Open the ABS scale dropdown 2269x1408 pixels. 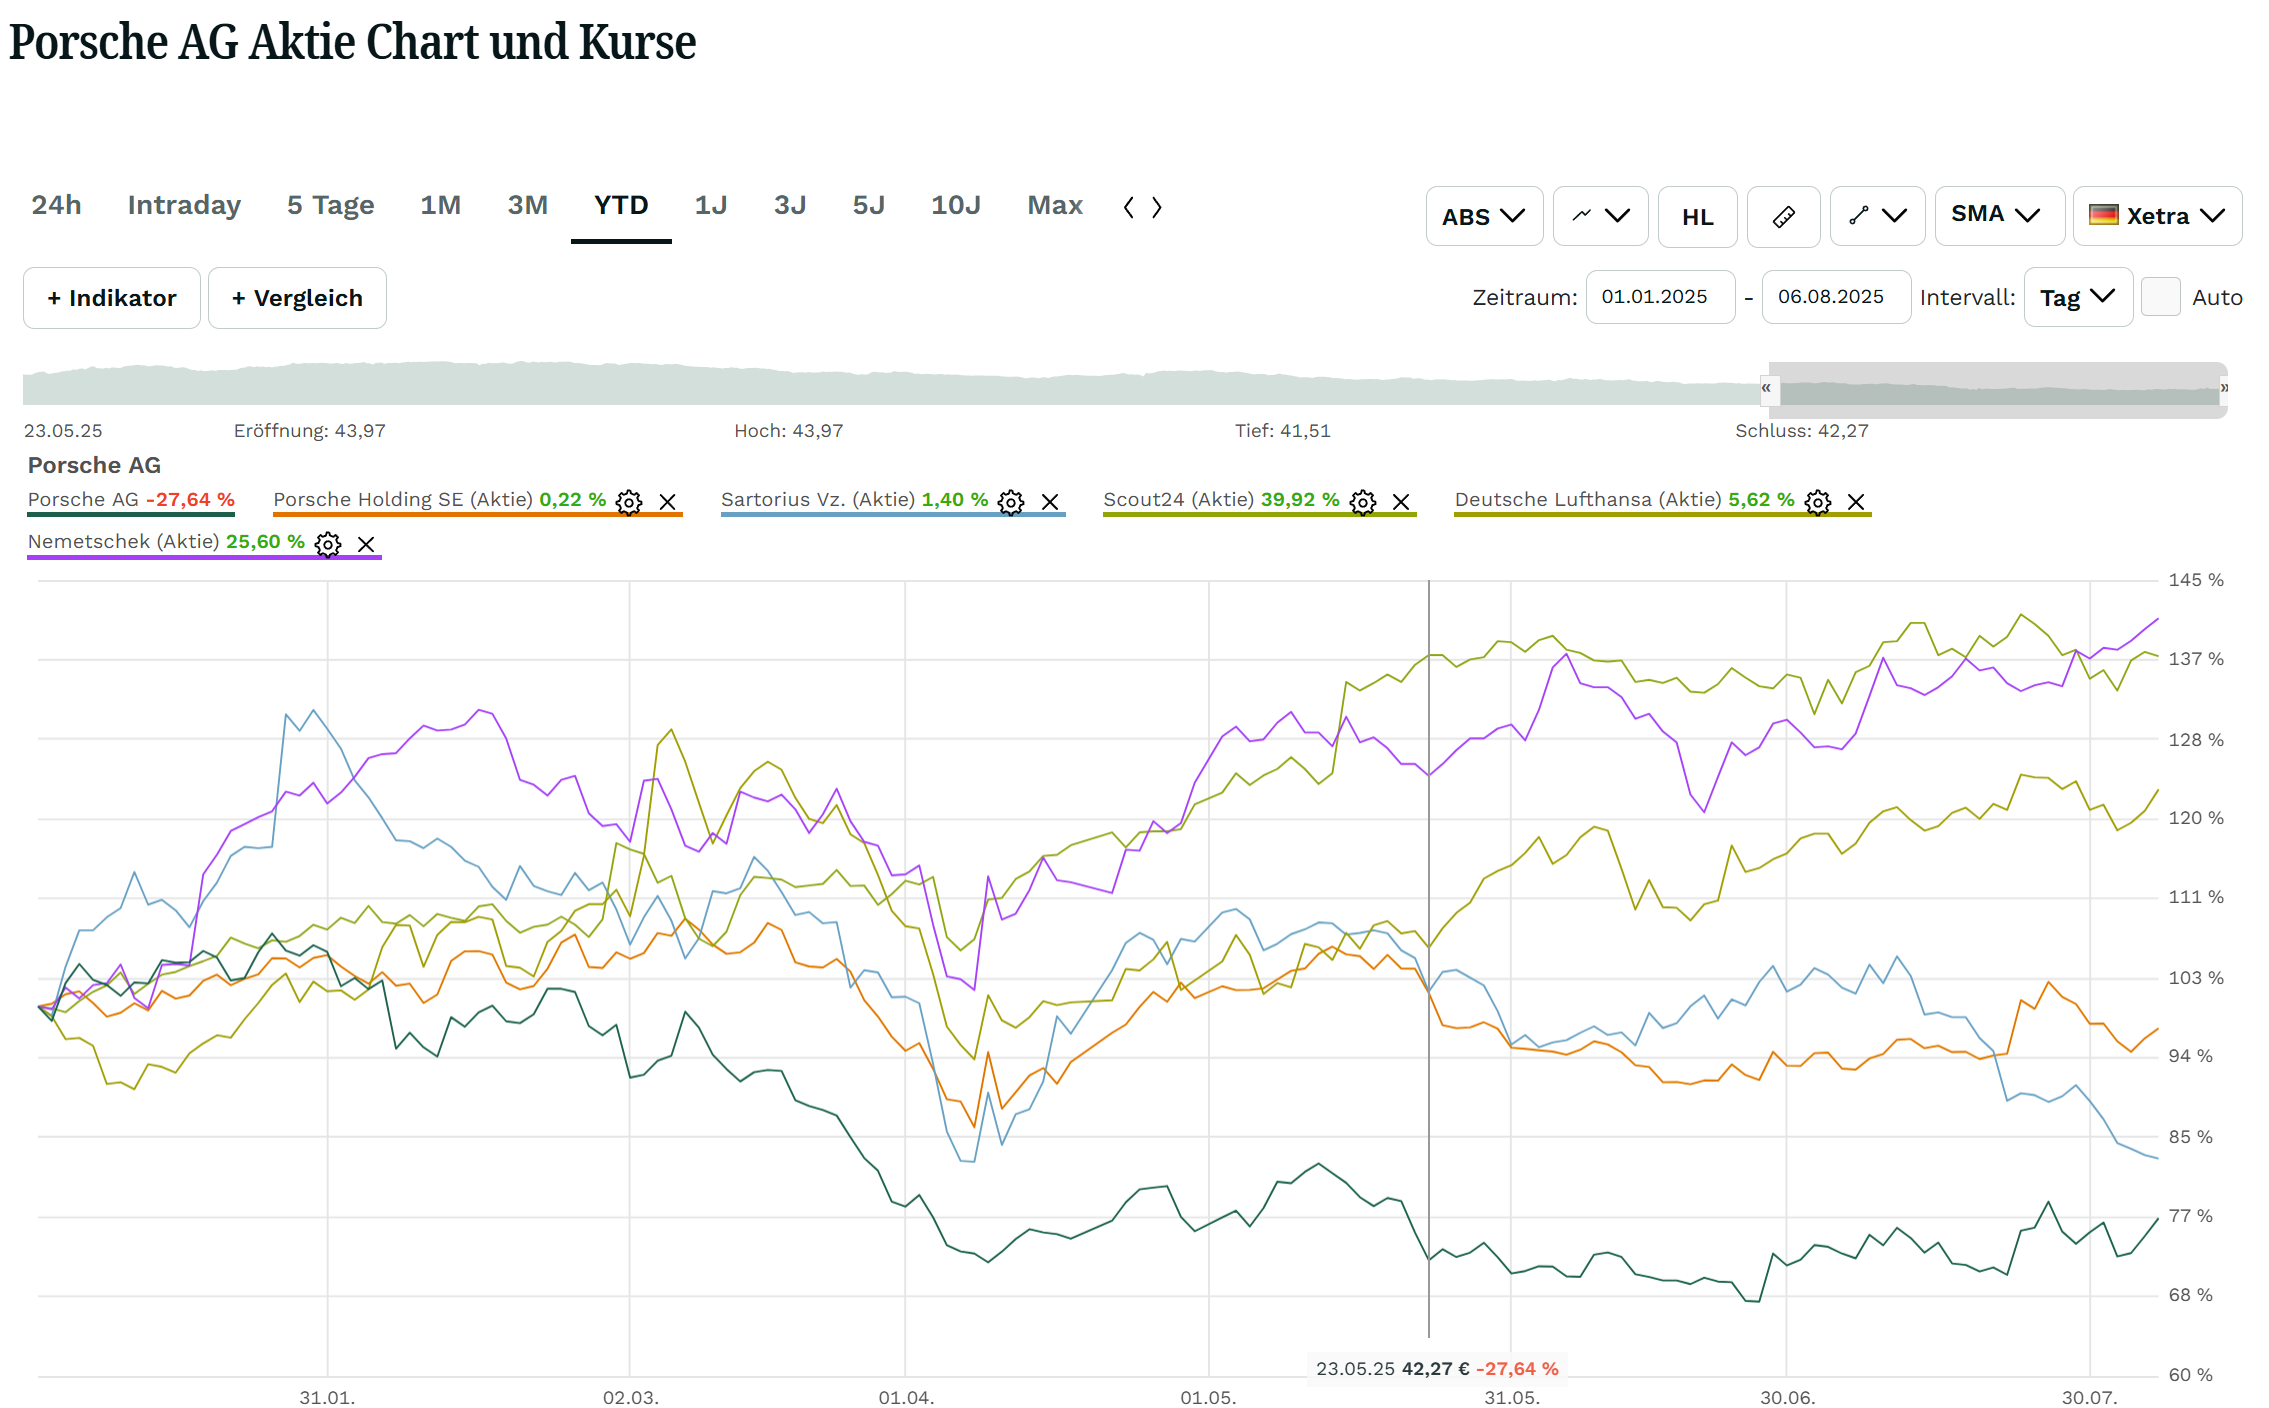(x=1484, y=216)
